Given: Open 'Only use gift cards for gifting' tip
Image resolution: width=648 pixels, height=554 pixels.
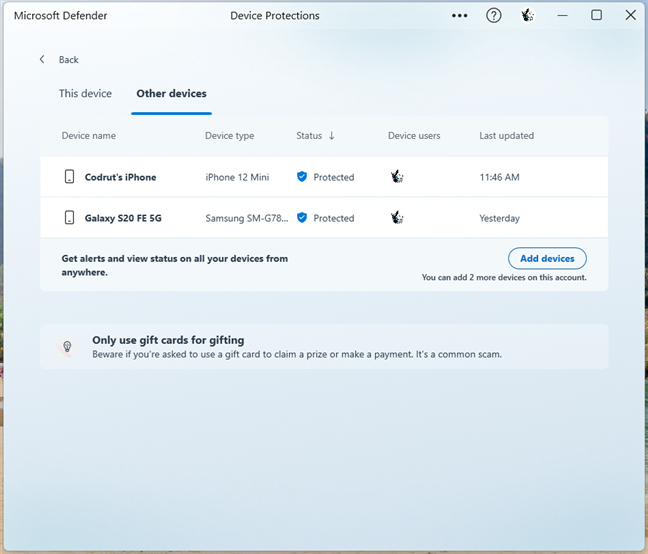Looking at the screenshot, I should (168, 340).
